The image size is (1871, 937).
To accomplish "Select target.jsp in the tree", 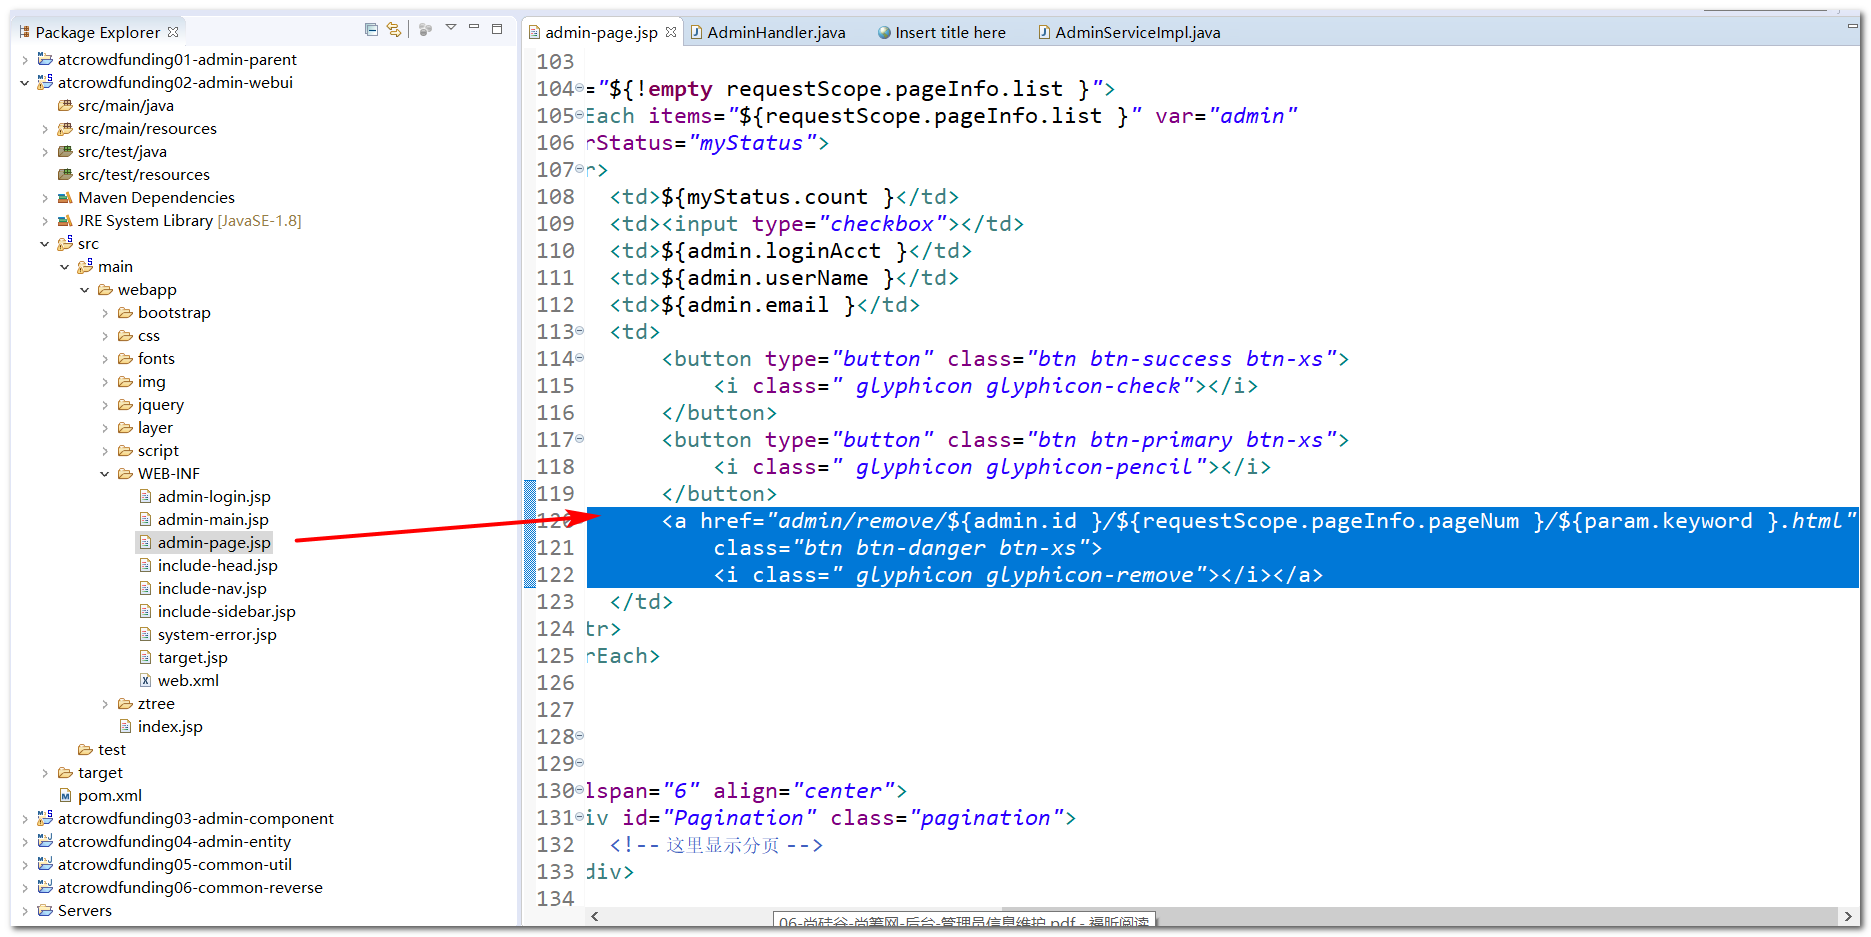I will click(x=192, y=658).
